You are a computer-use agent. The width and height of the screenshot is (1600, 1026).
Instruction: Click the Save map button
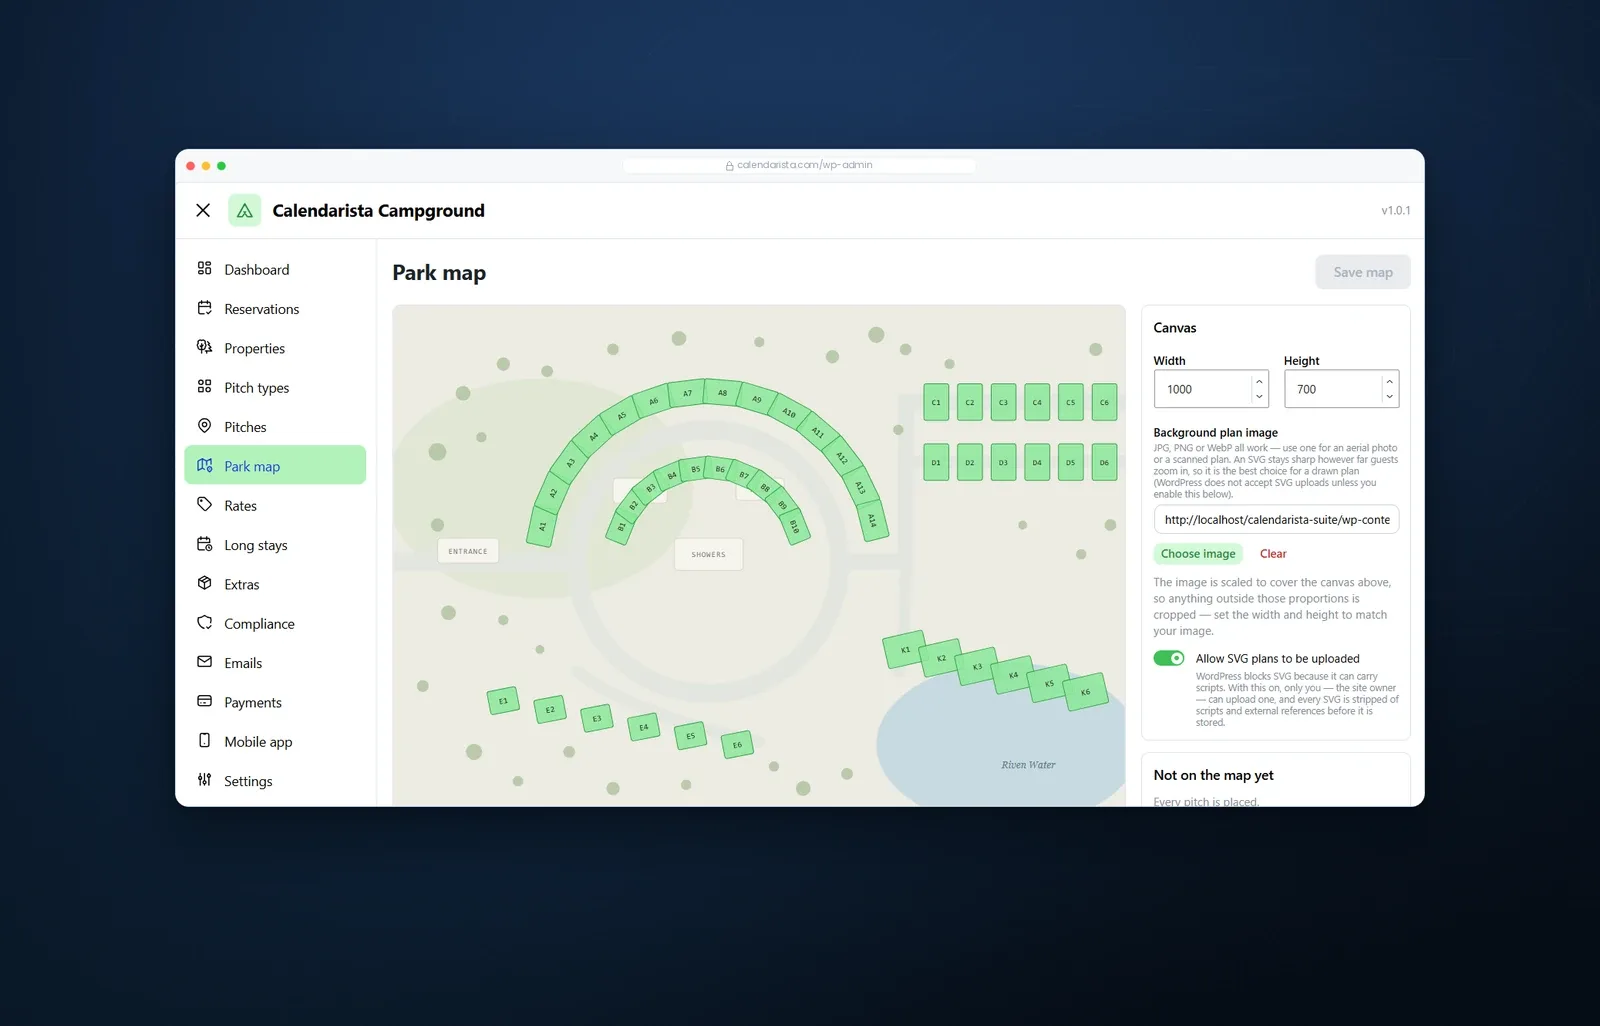(x=1363, y=272)
